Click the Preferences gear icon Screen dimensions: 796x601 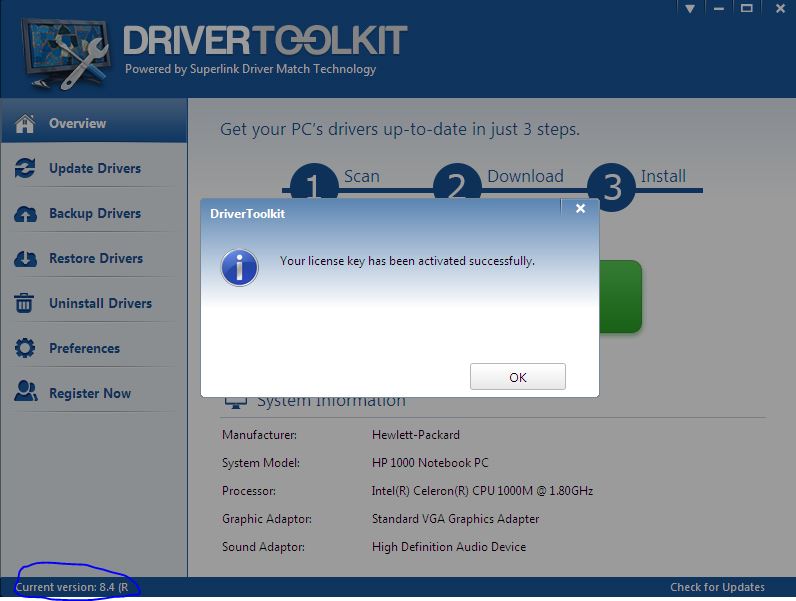25,348
